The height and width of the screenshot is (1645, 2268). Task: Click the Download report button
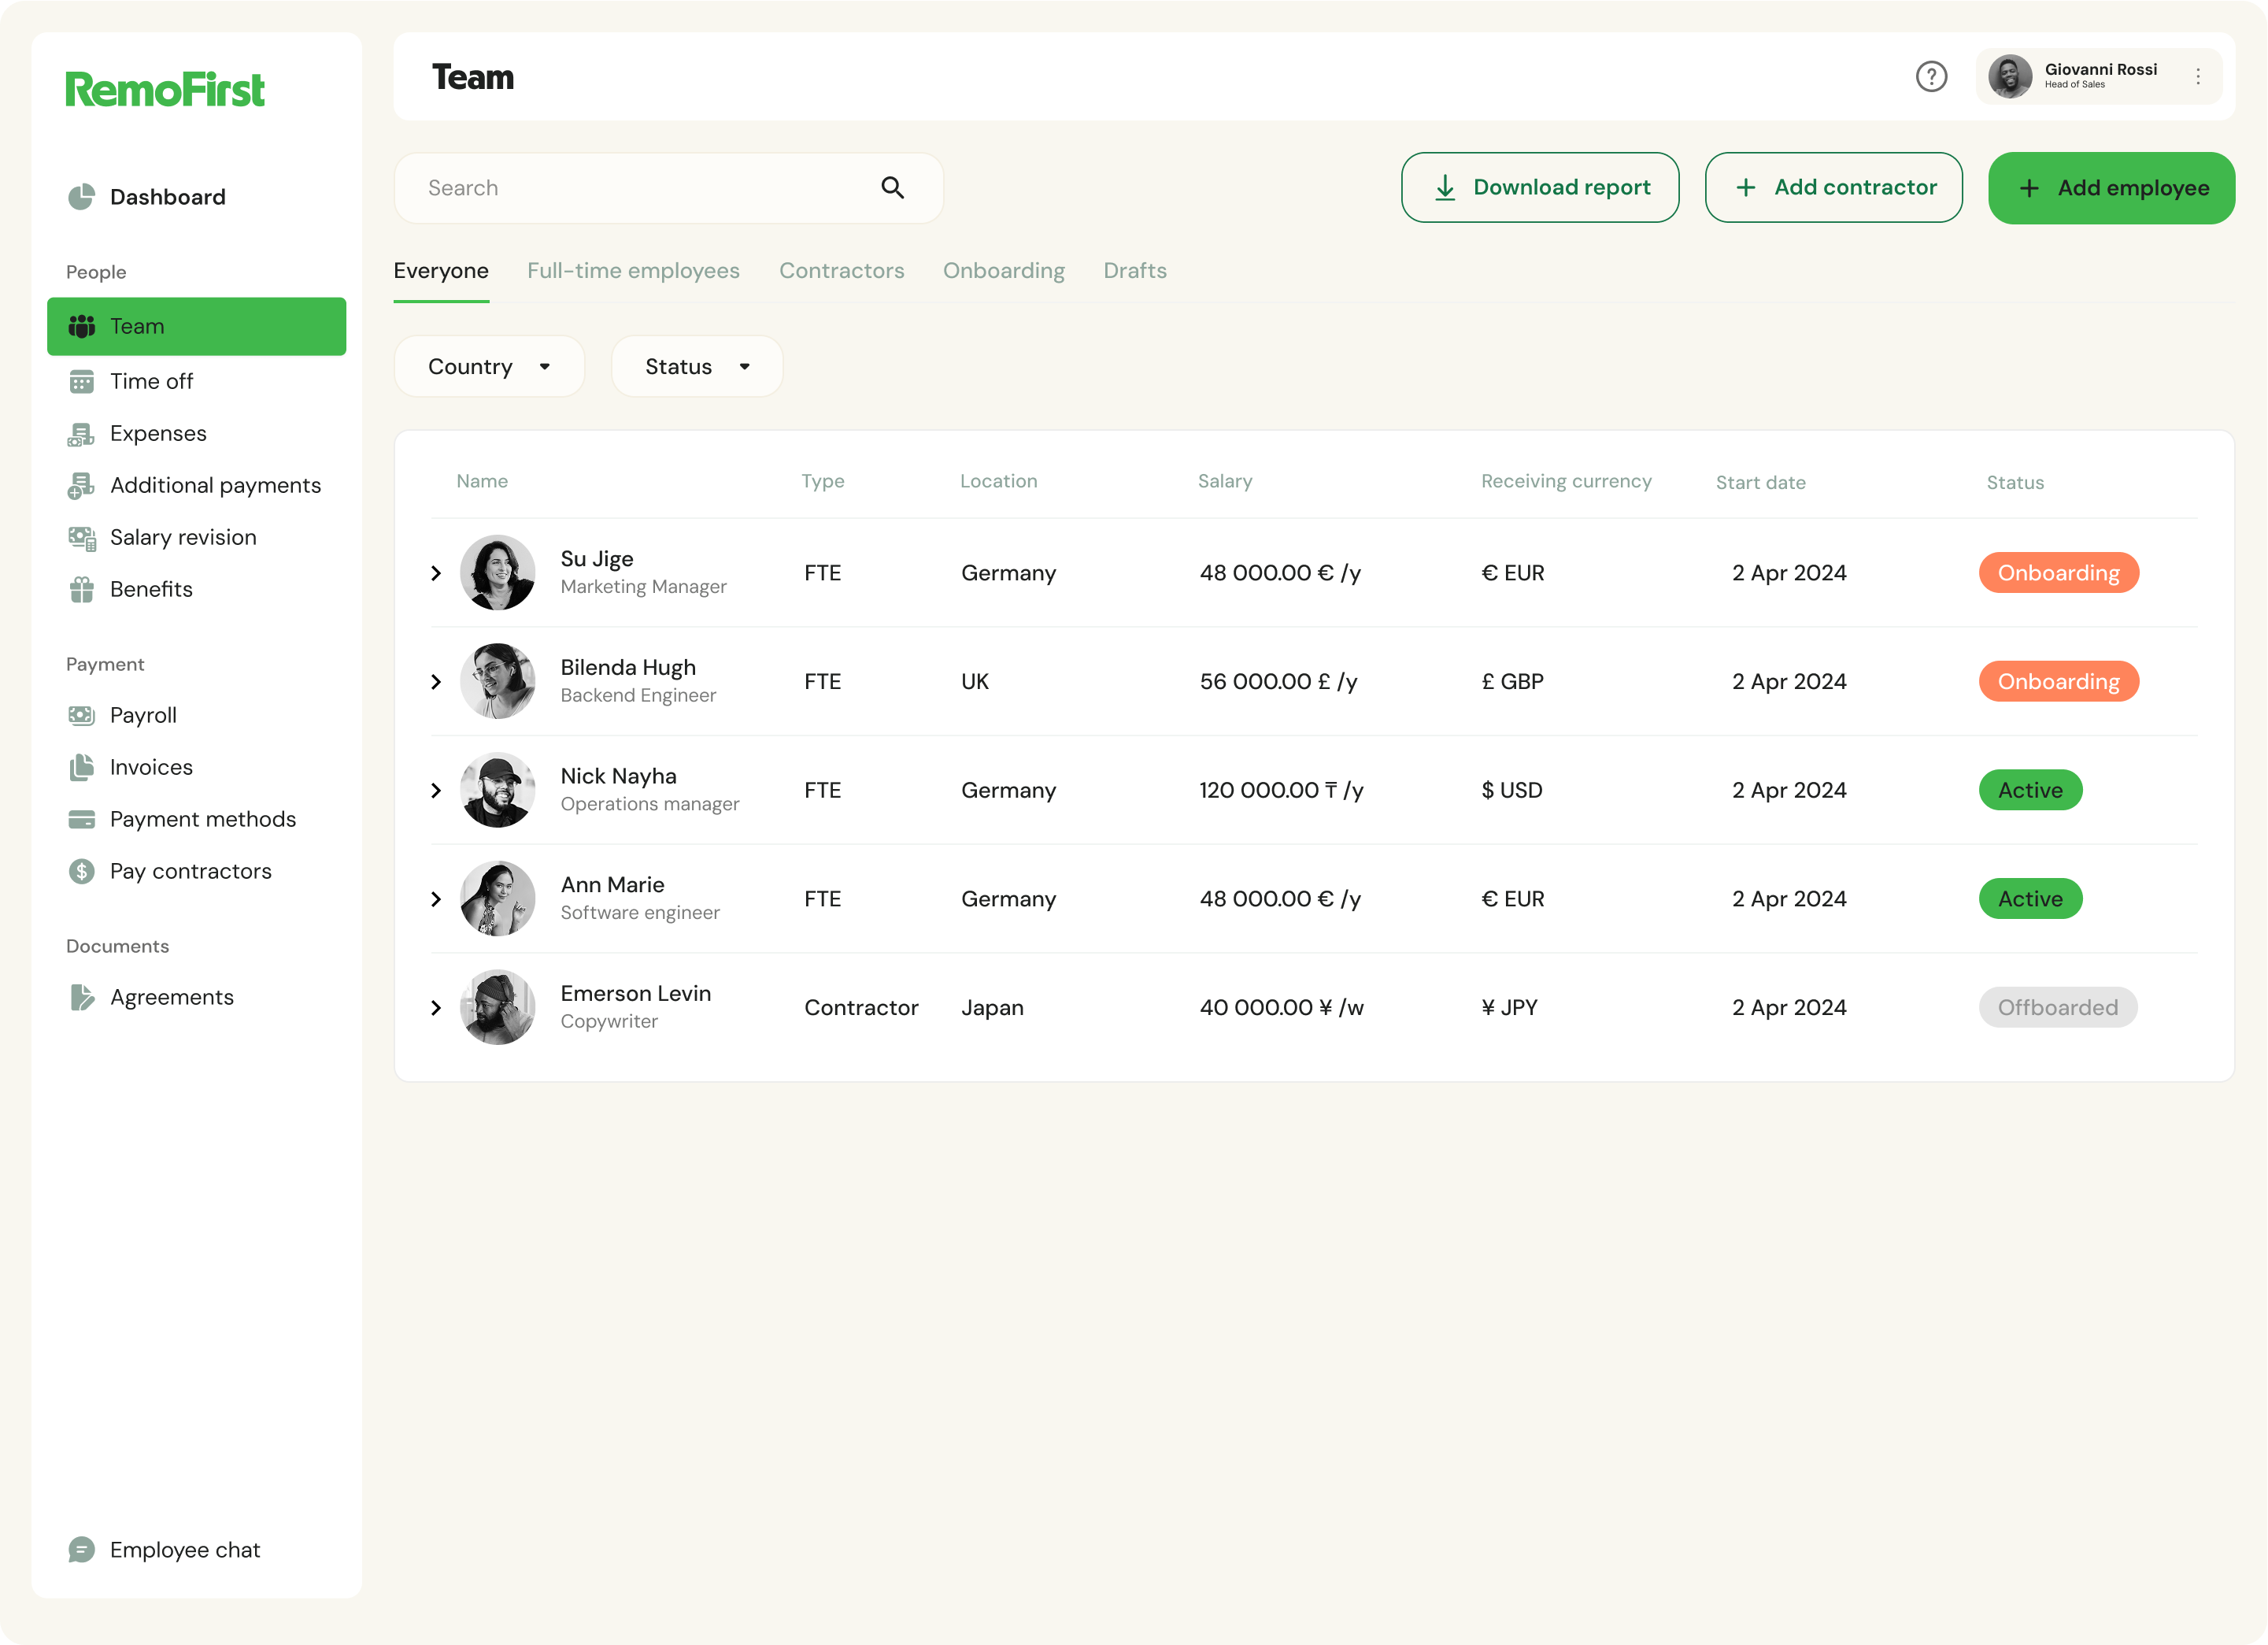click(x=1539, y=188)
